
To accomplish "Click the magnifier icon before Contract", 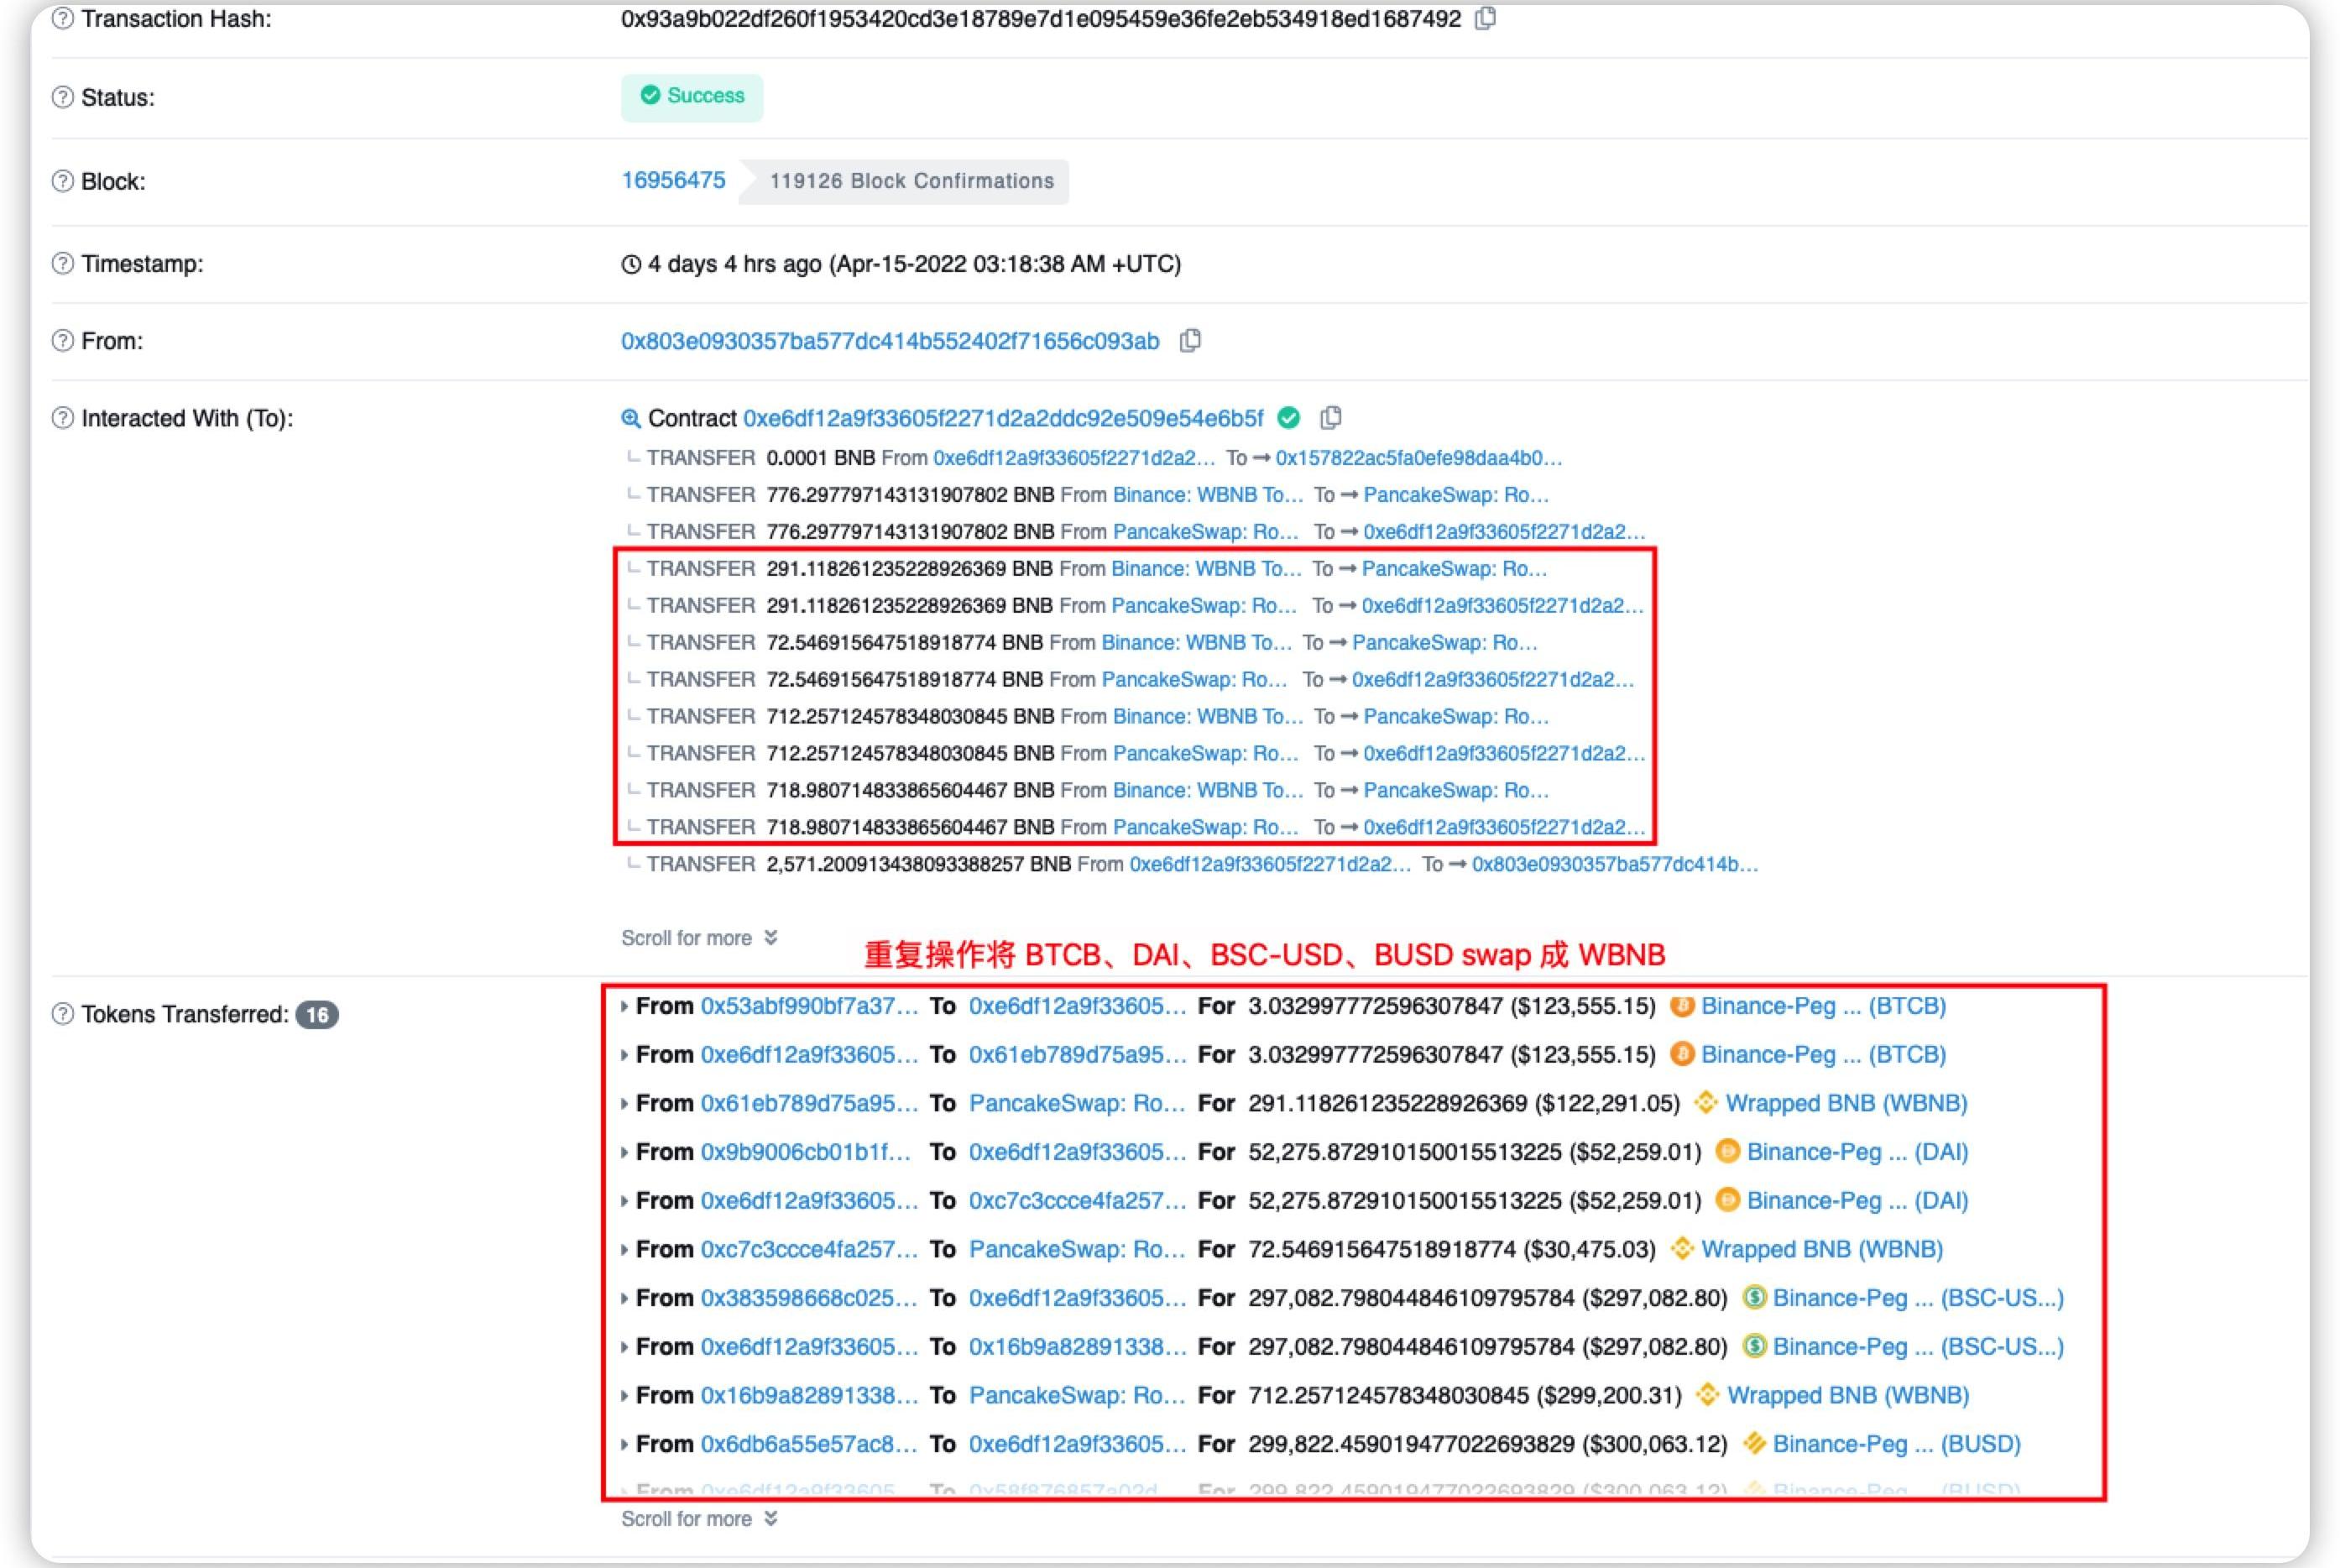I will [x=631, y=418].
